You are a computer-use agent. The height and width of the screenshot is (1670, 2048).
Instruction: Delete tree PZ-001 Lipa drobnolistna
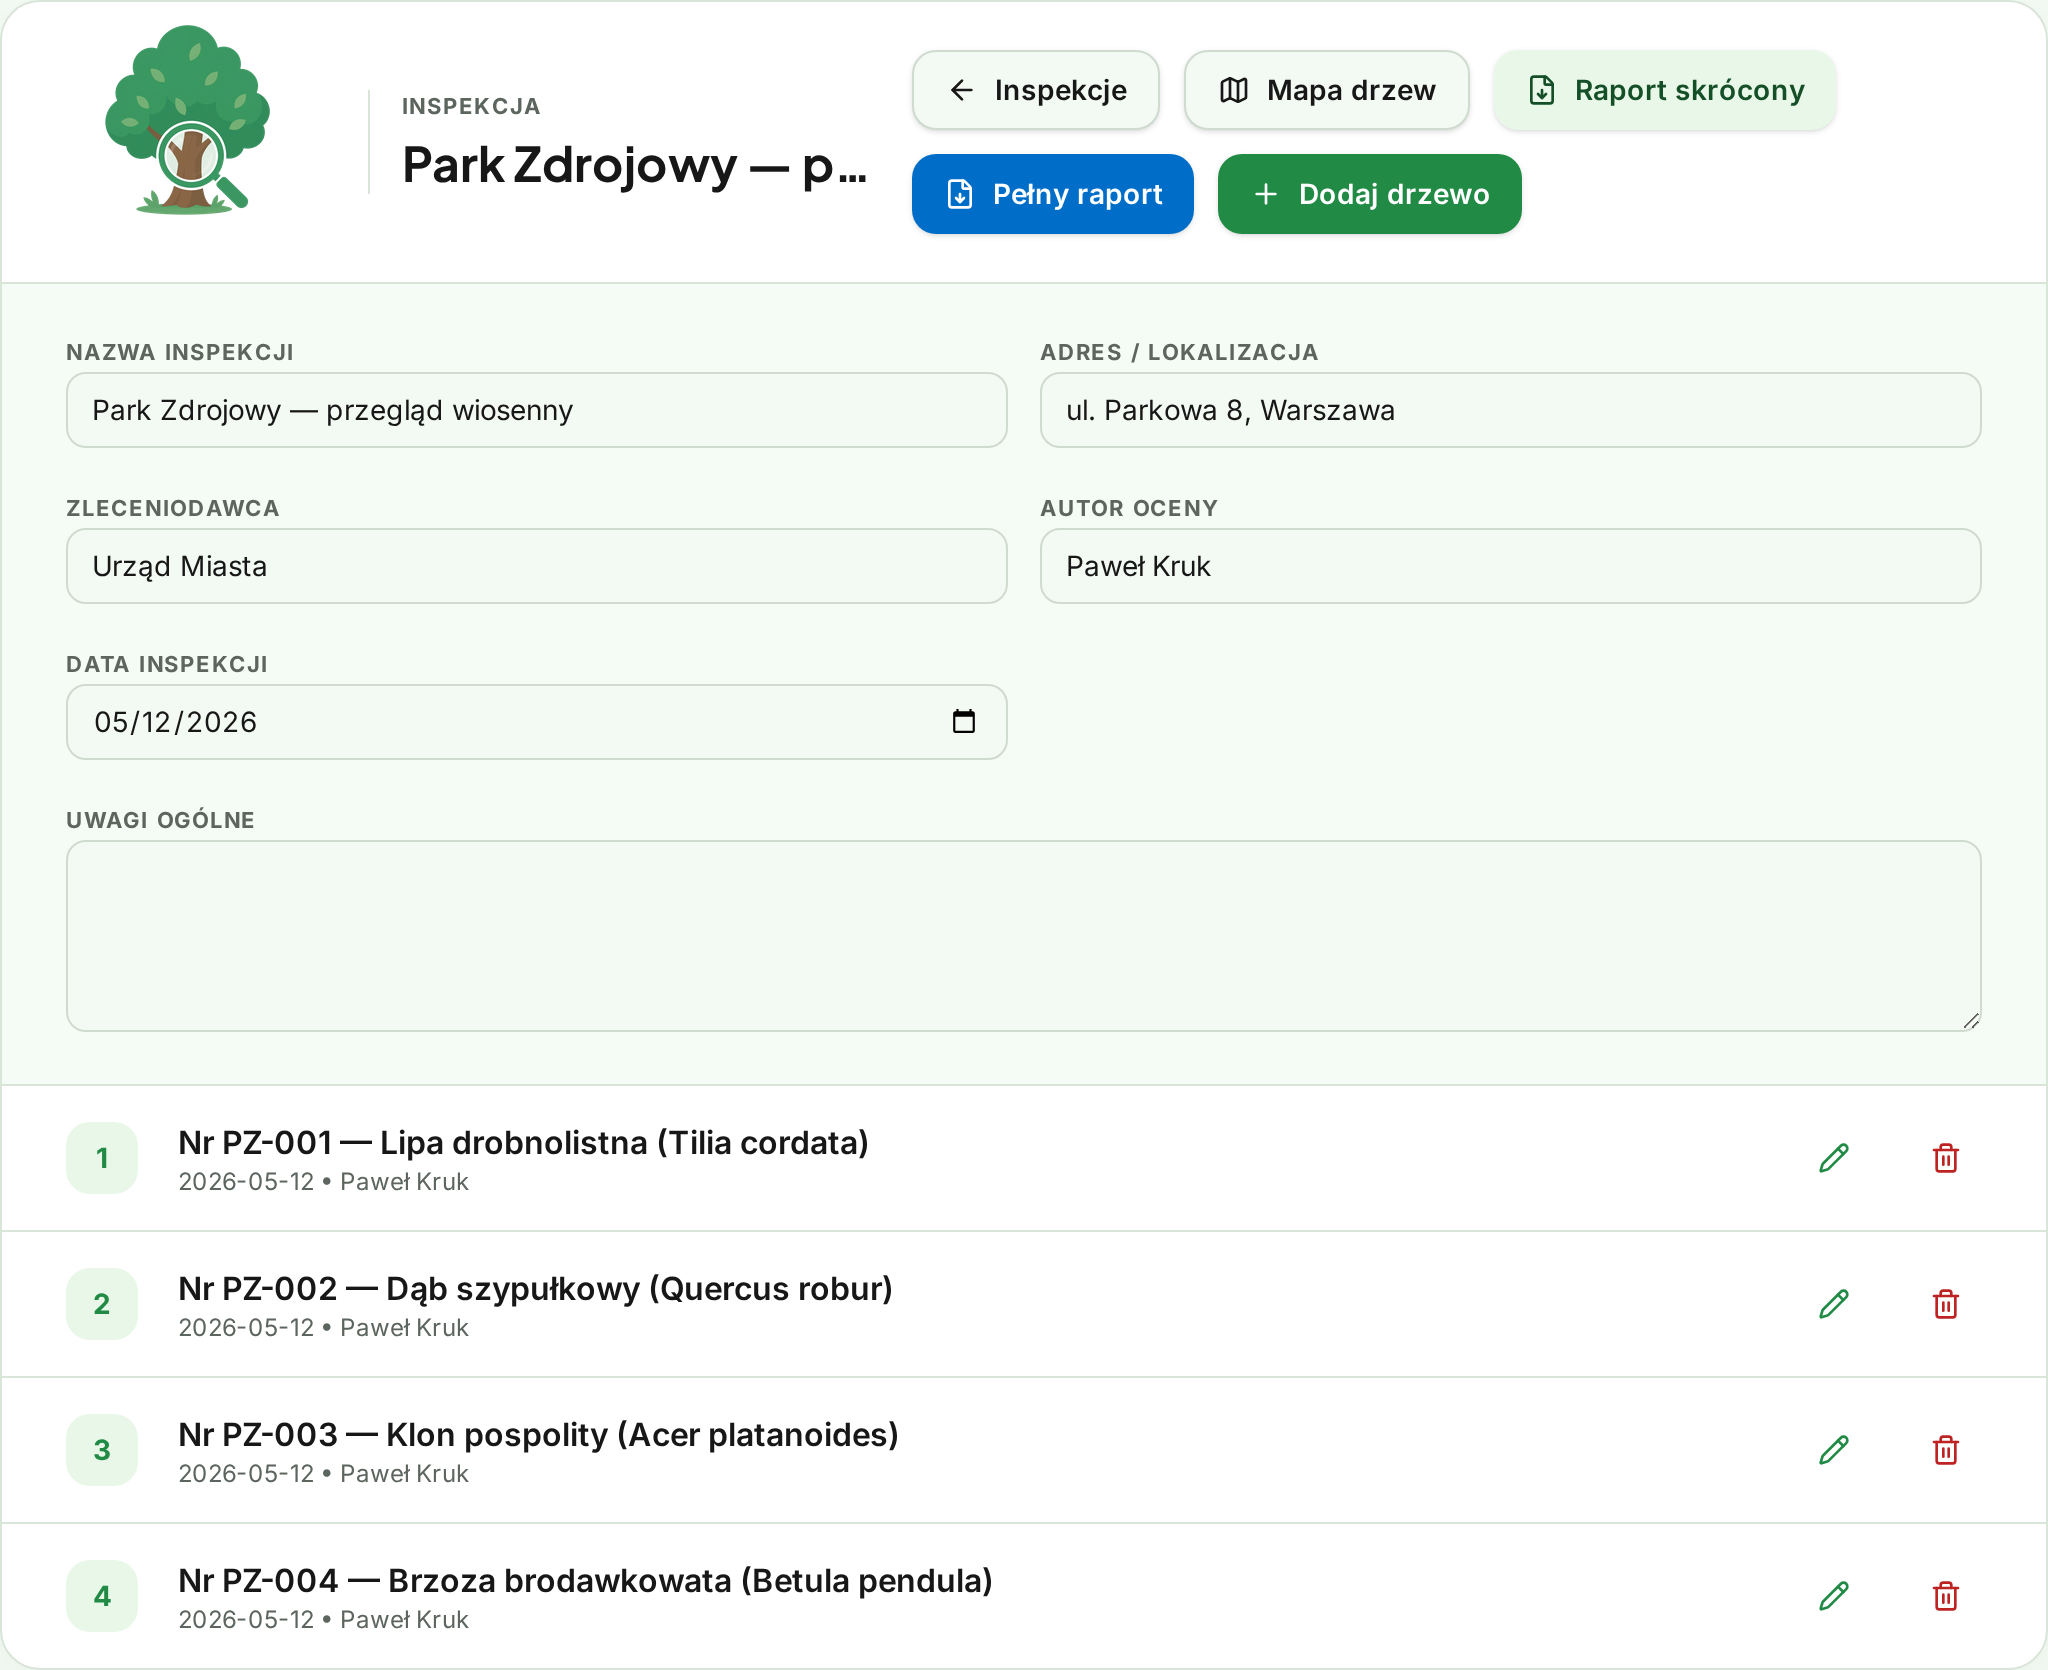point(1946,1158)
